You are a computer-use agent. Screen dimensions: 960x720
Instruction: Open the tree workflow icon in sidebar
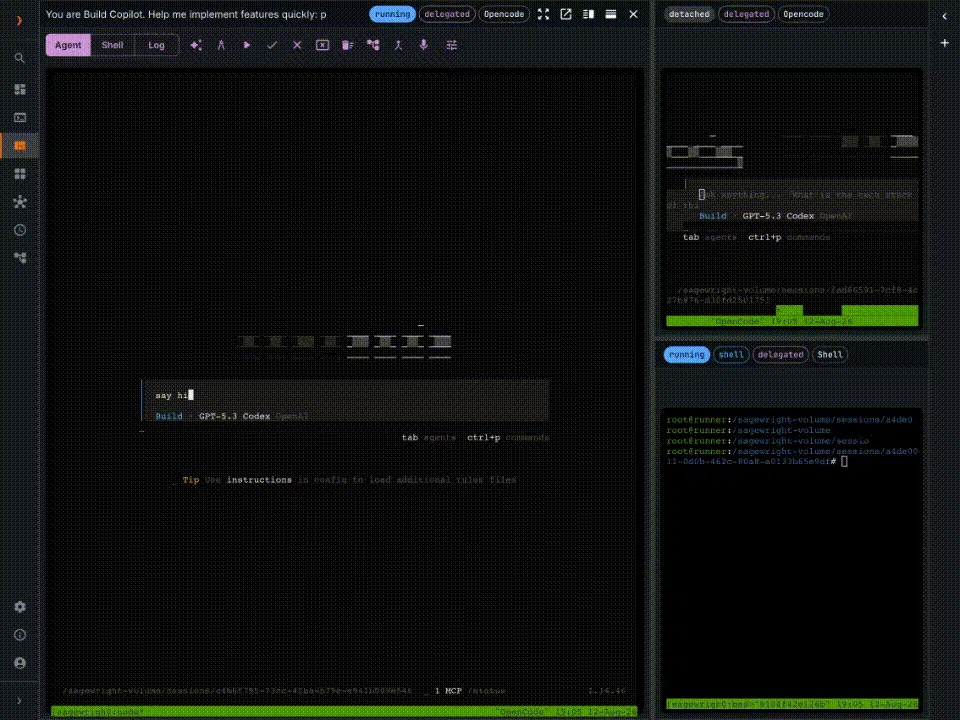click(x=20, y=258)
